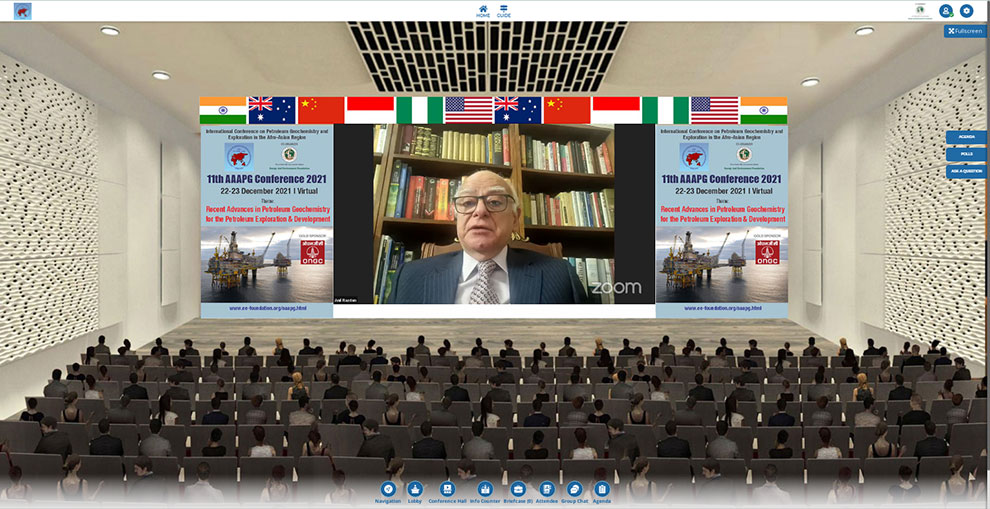
Task: Click the speaker's Zoom video feed
Action: point(494,213)
